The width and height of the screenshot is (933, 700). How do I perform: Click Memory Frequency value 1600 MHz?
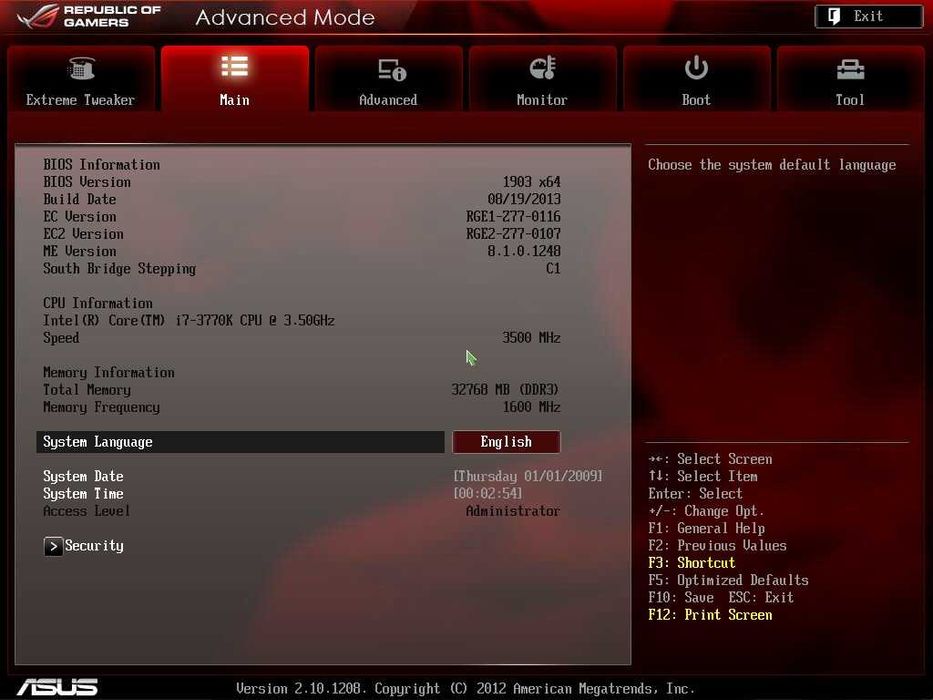pos(531,407)
